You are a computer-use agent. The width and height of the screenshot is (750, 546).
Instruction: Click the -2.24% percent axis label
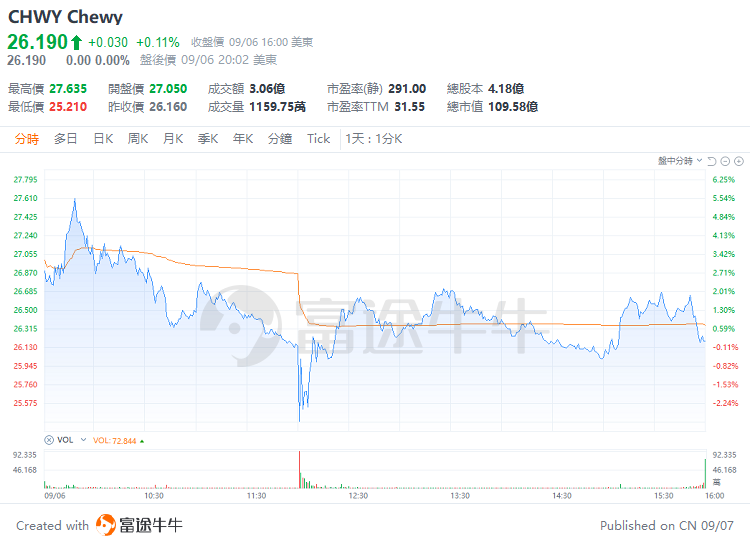(725, 403)
